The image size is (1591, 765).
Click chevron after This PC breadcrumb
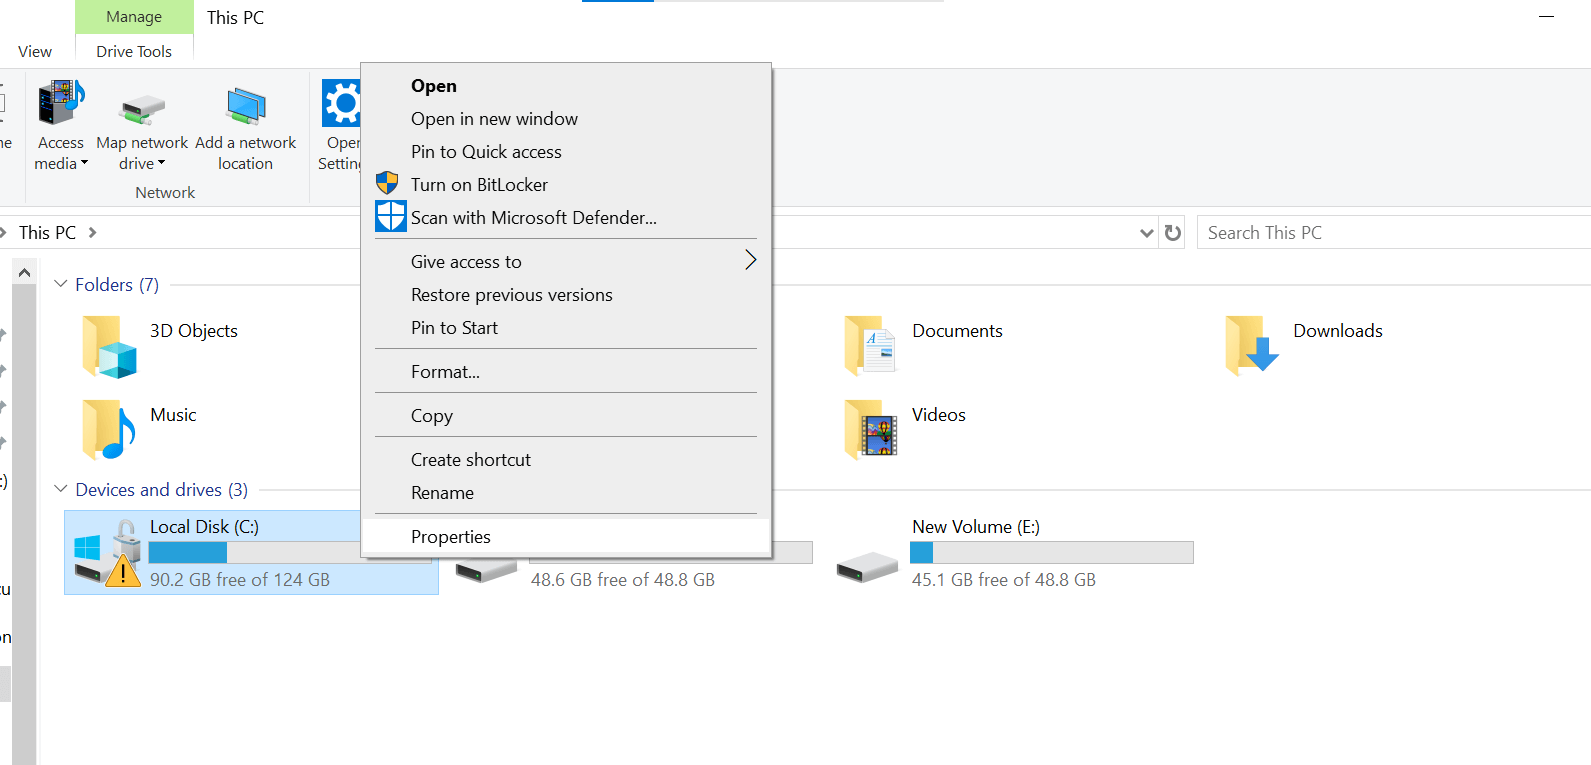tap(93, 233)
